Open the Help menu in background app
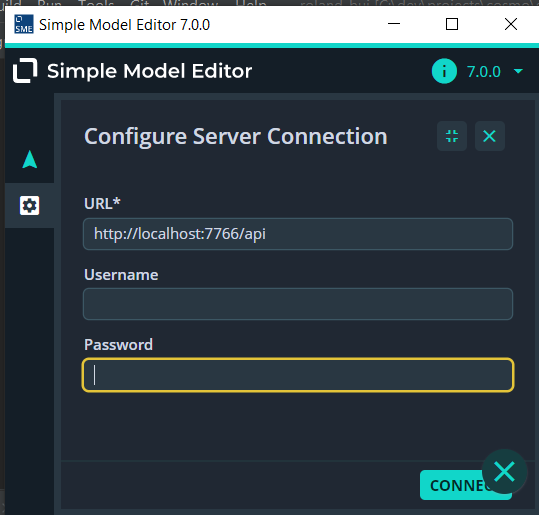 point(251,3)
